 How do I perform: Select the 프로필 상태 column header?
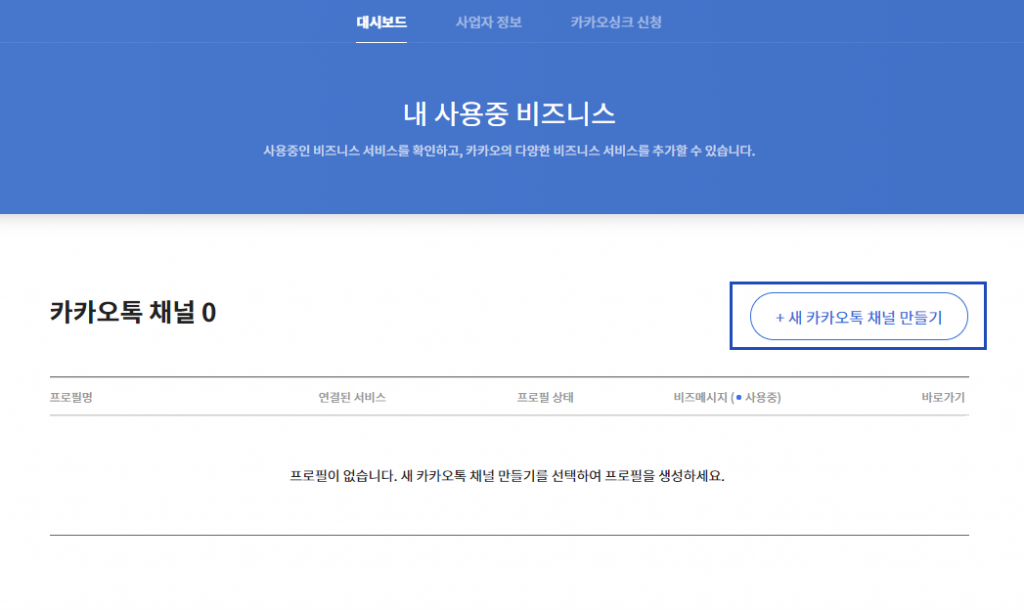tap(545, 397)
